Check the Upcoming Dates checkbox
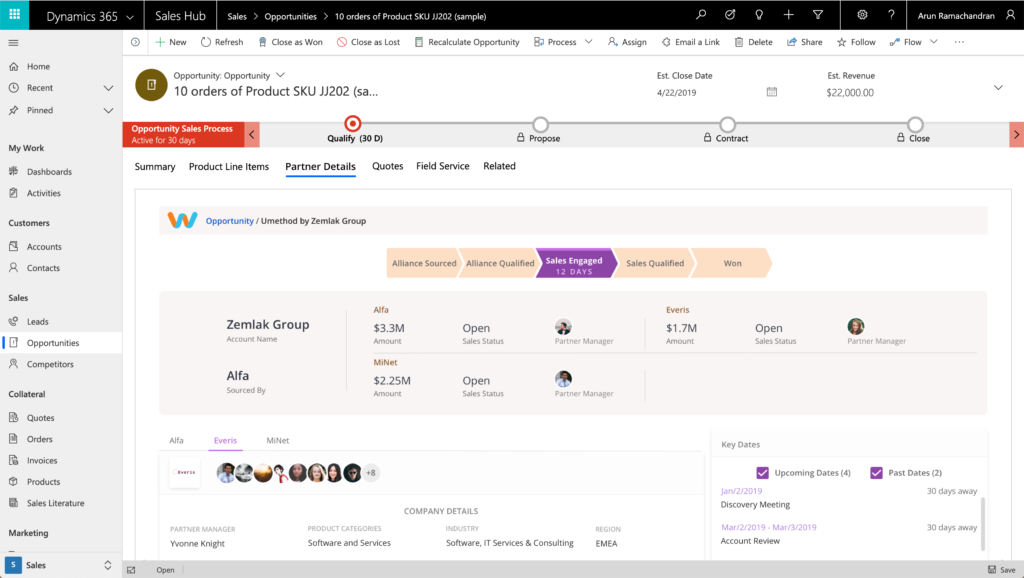Screen dimensions: 1024x578 click(x=763, y=472)
